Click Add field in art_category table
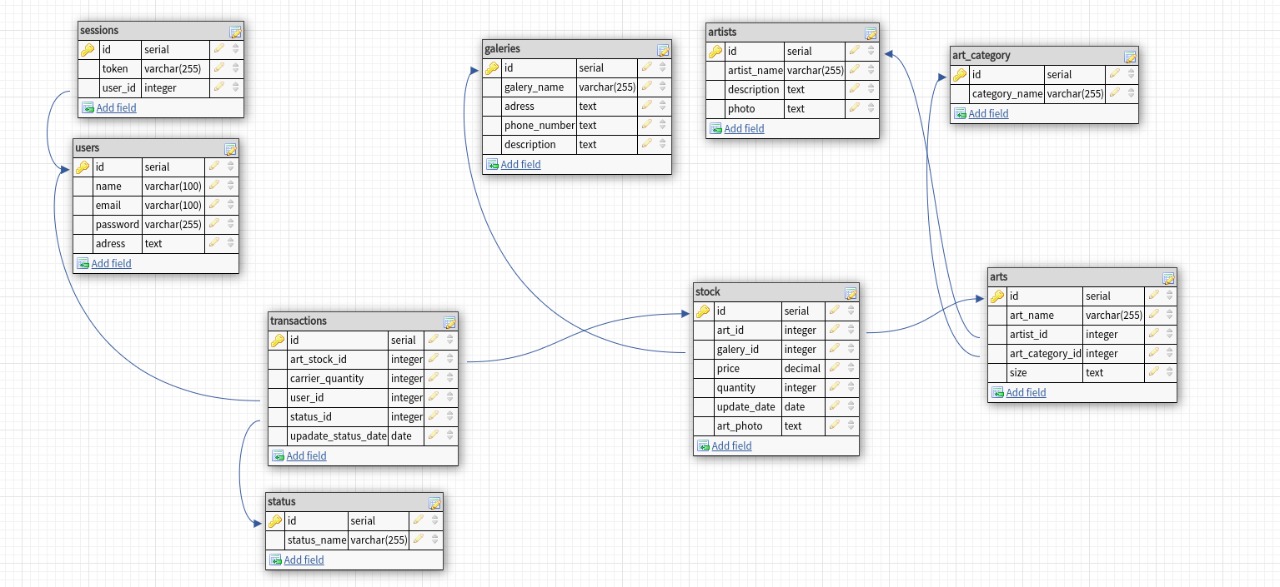Viewport: 1280px width, 587px height. (x=988, y=114)
